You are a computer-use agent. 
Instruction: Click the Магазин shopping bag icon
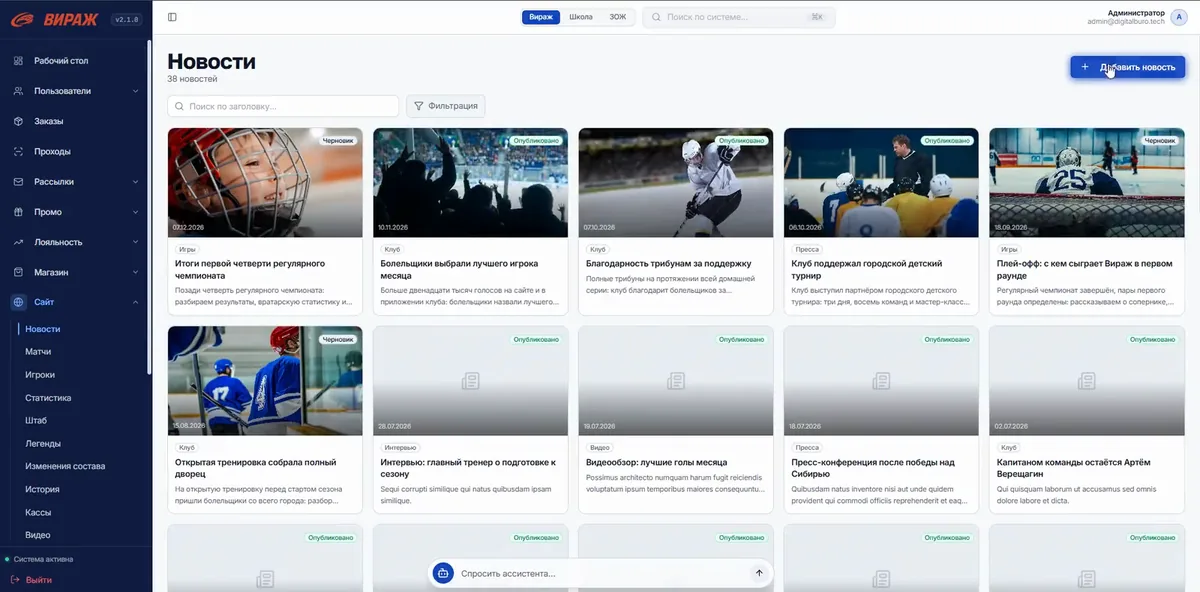pos(18,272)
